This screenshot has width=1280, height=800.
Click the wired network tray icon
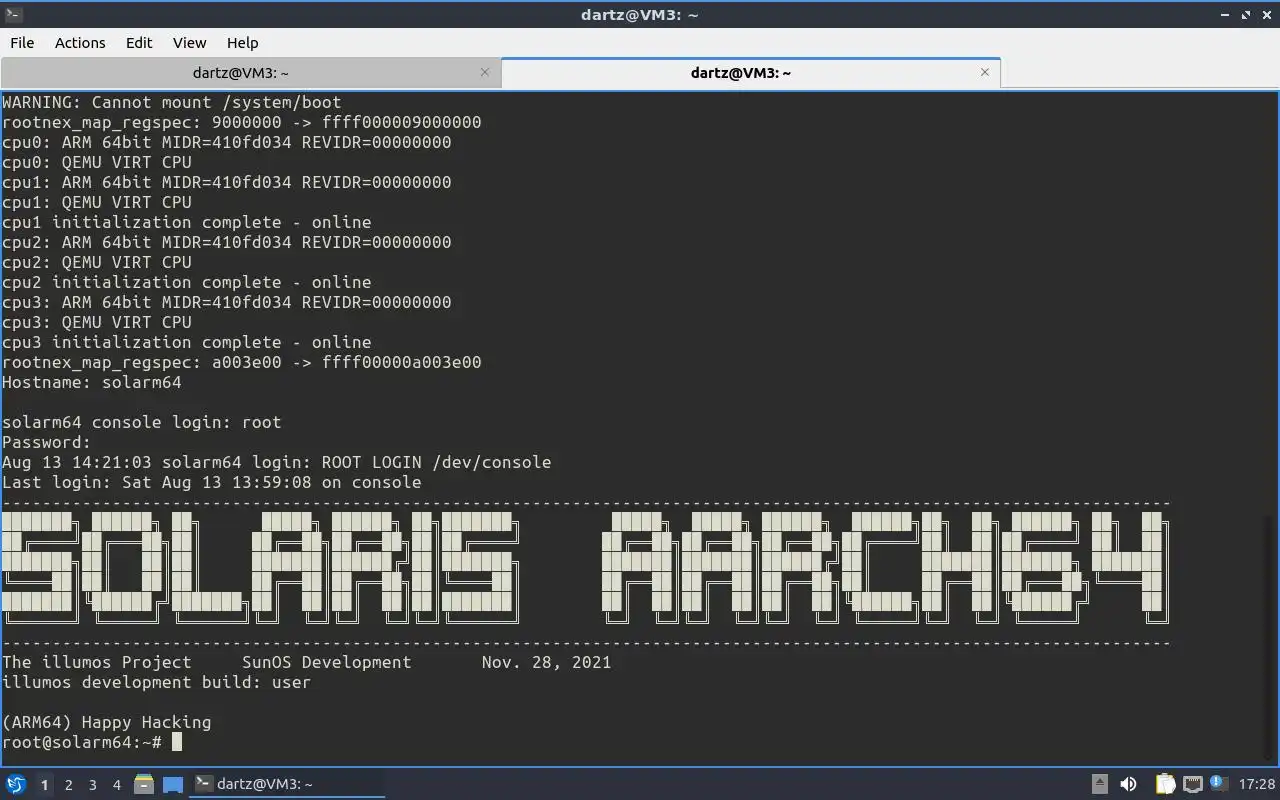[x=1192, y=784]
